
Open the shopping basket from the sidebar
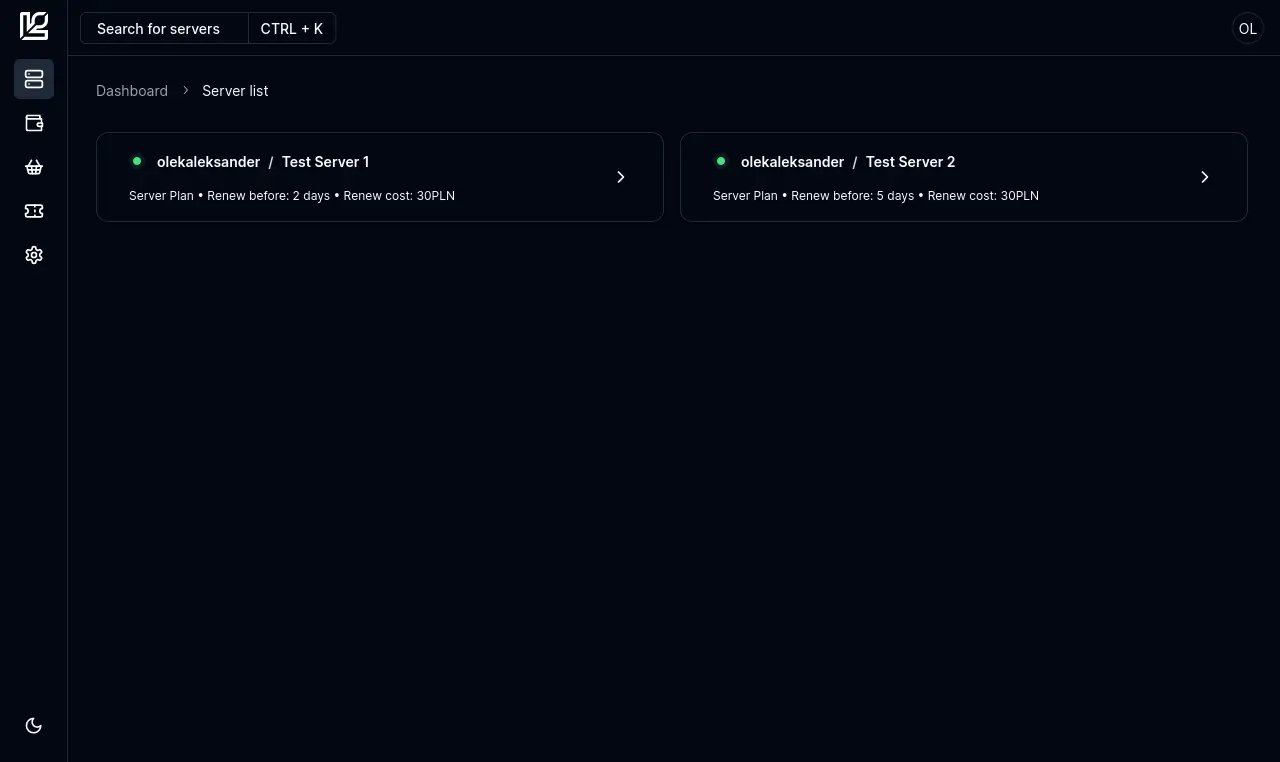[34, 167]
